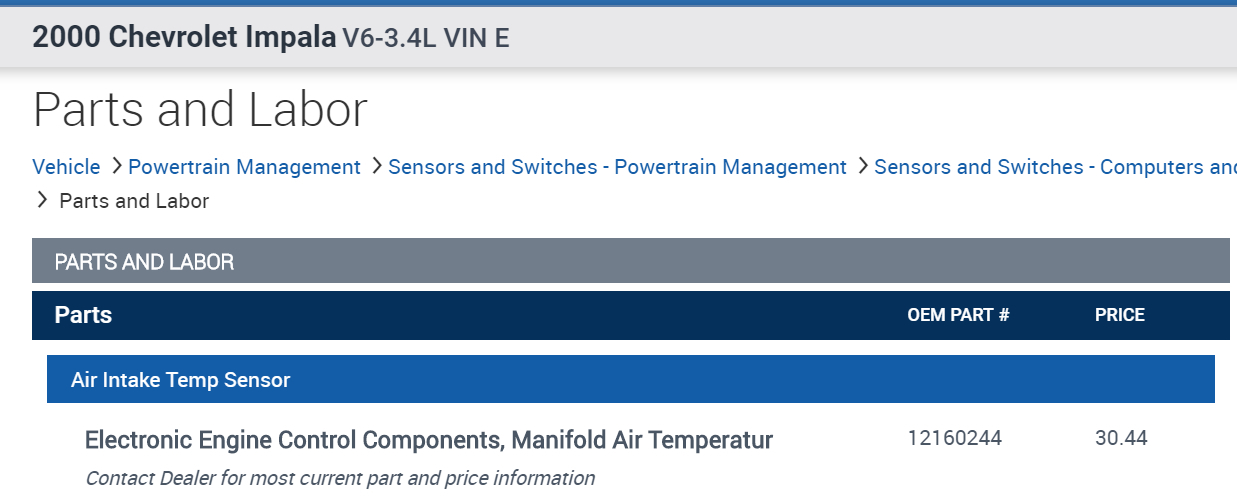The height and width of the screenshot is (497, 1237).
Task: Click the chevron after Powertrain Management link
Action: [376, 166]
